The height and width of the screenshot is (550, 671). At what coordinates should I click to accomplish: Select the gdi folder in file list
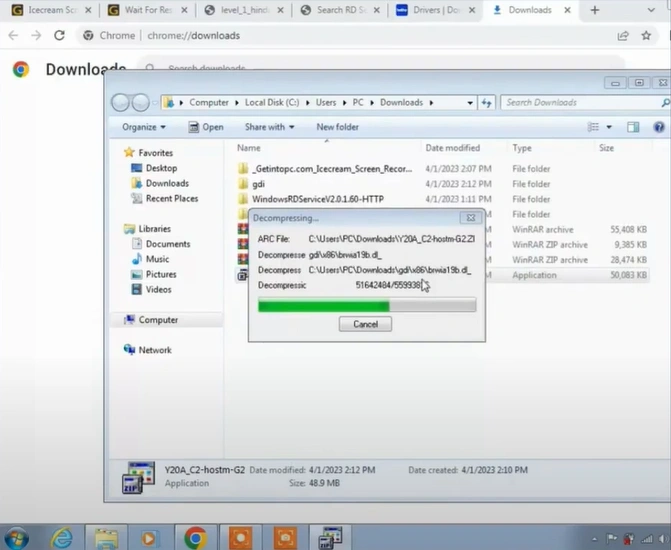coord(258,184)
